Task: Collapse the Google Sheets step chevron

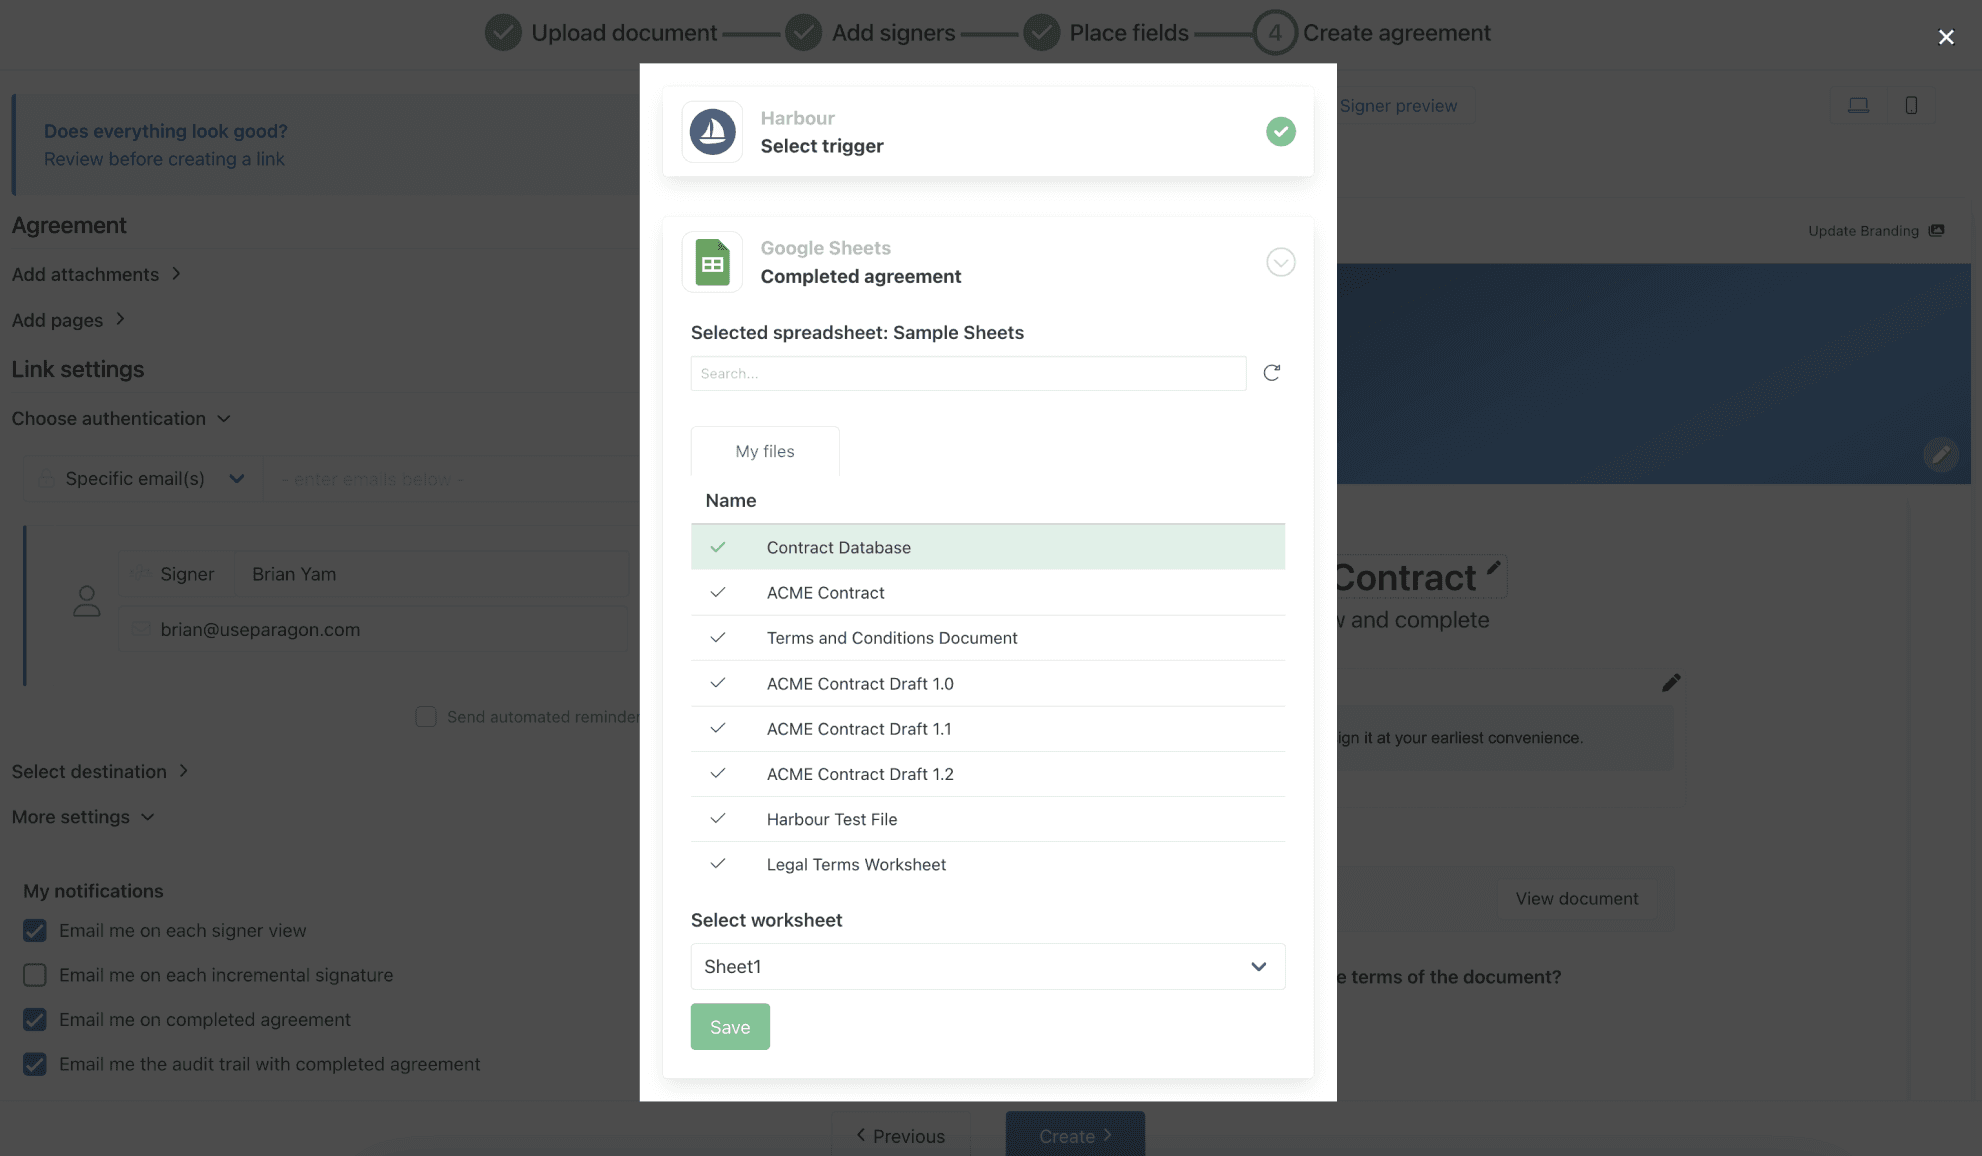Action: click(1280, 262)
